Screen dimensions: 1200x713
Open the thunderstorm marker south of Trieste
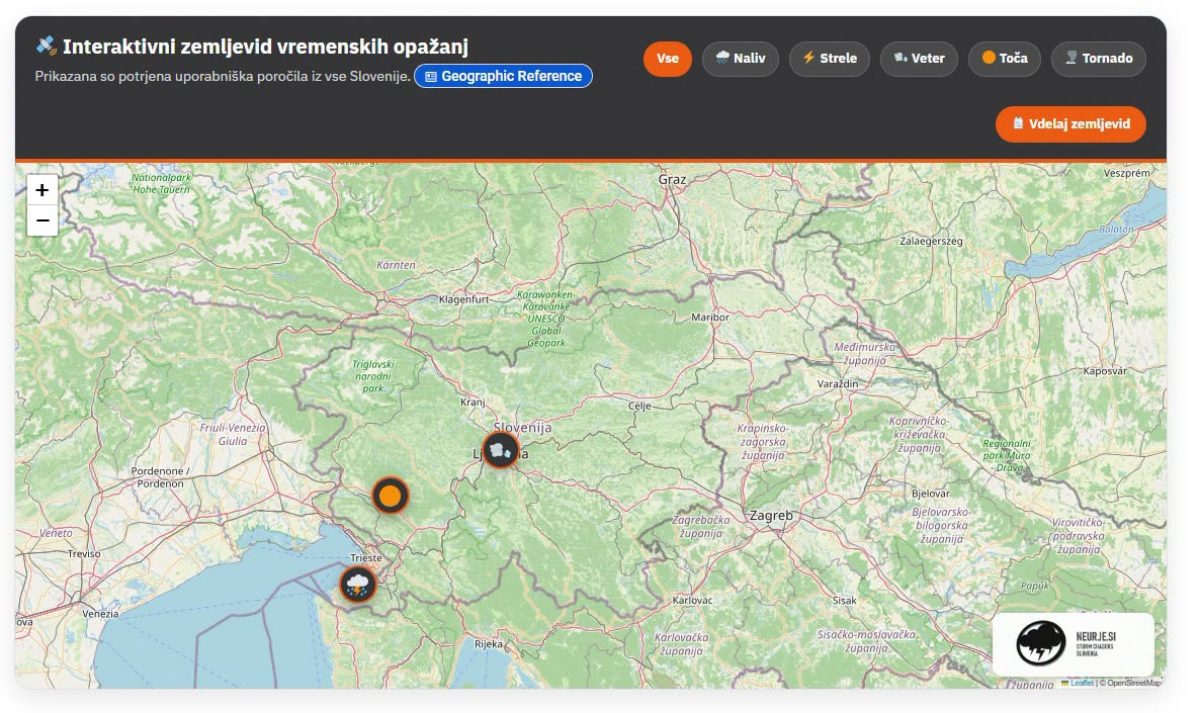pyautogui.click(x=357, y=584)
